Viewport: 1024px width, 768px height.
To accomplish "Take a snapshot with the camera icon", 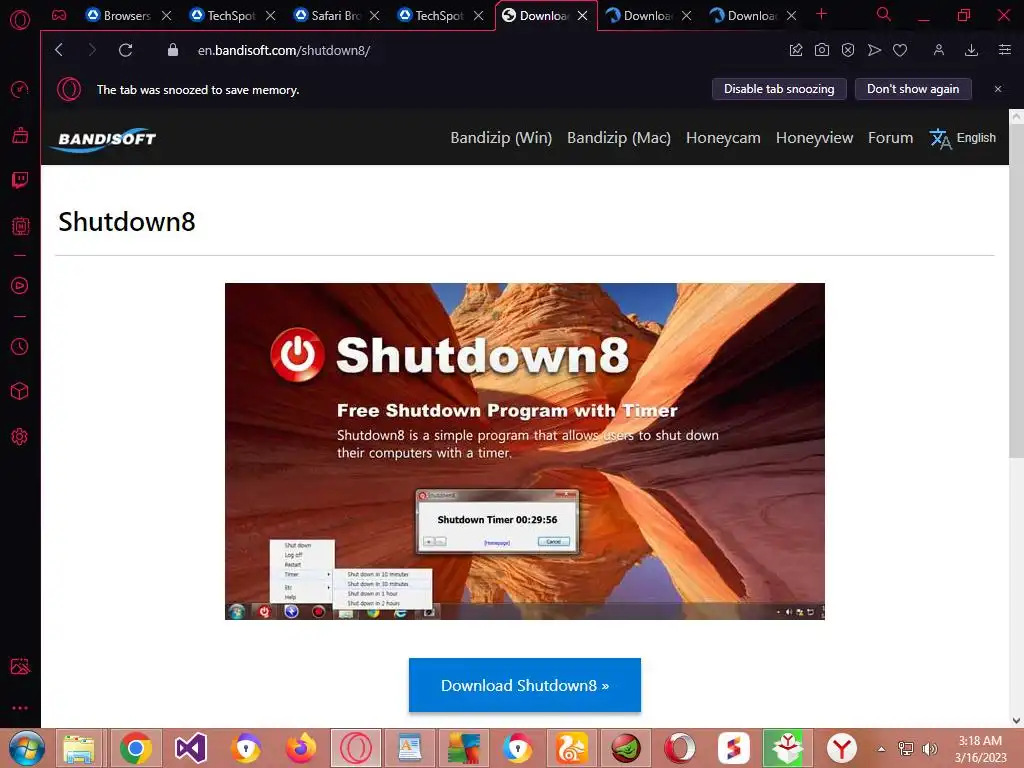I will click(x=822, y=50).
